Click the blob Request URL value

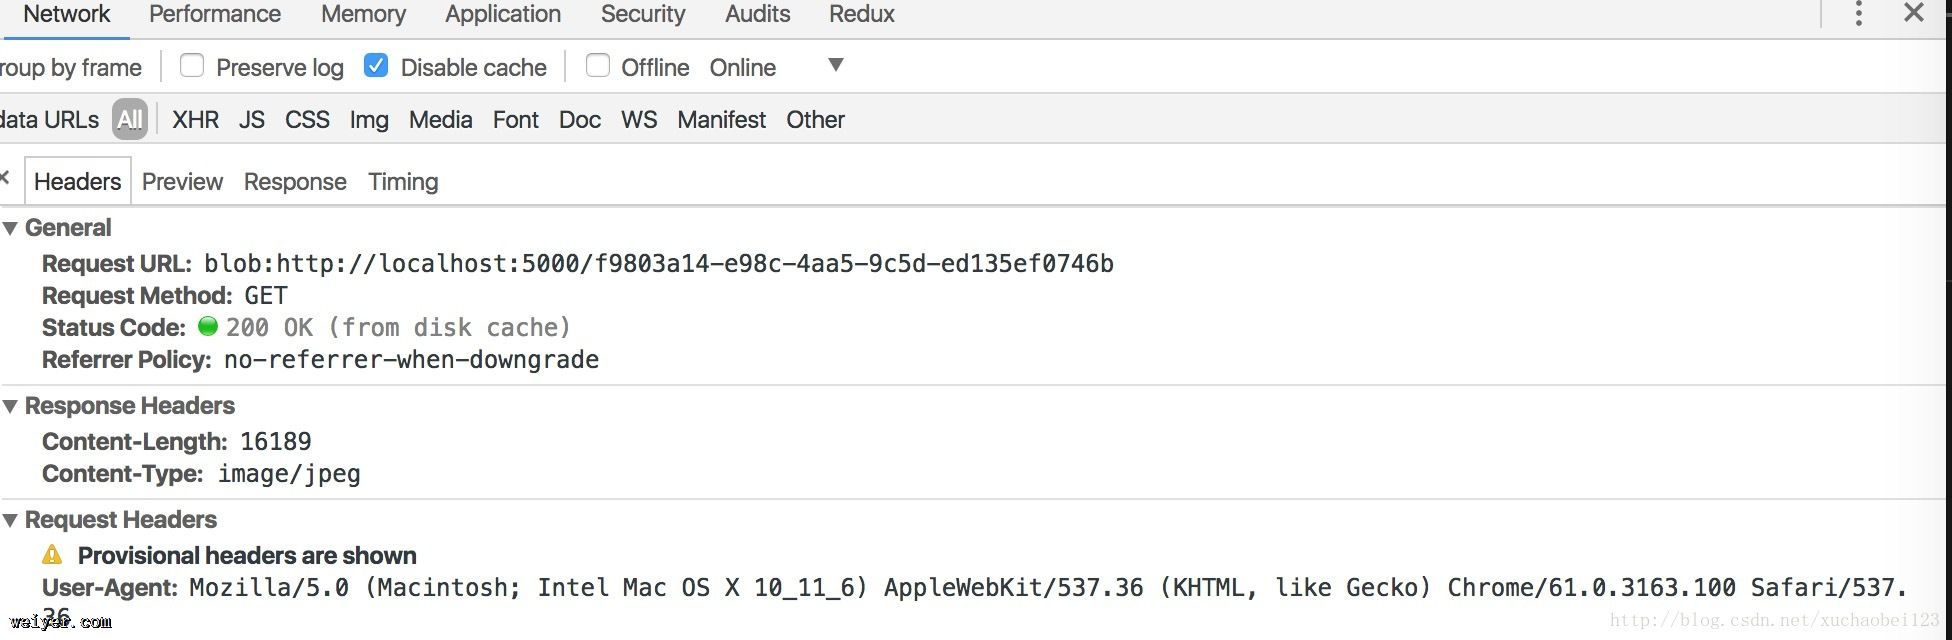[x=658, y=264]
